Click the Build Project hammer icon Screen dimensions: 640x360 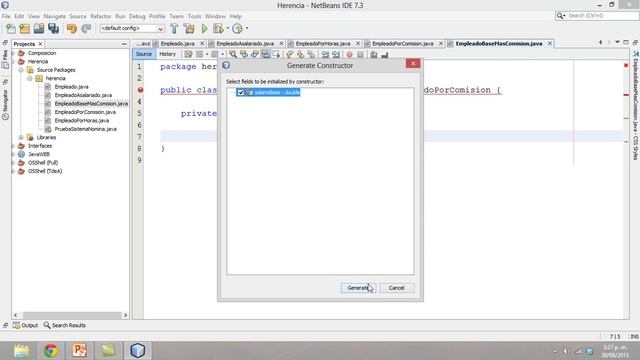(174, 29)
